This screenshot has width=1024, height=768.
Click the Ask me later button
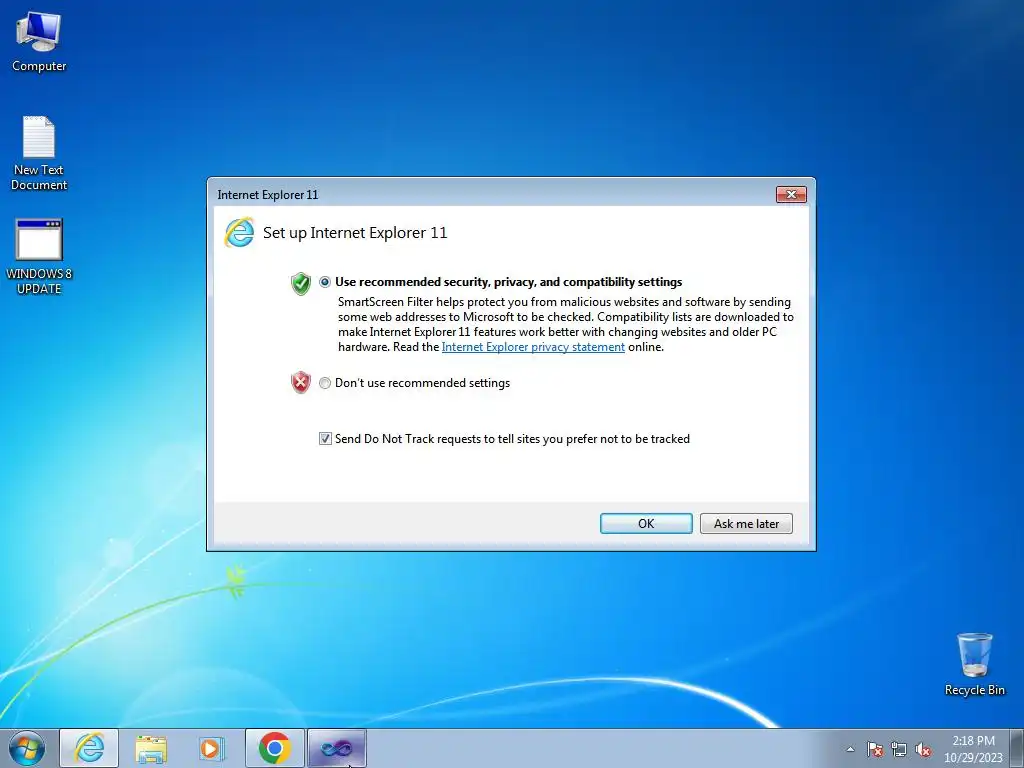pyautogui.click(x=746, y=524)
